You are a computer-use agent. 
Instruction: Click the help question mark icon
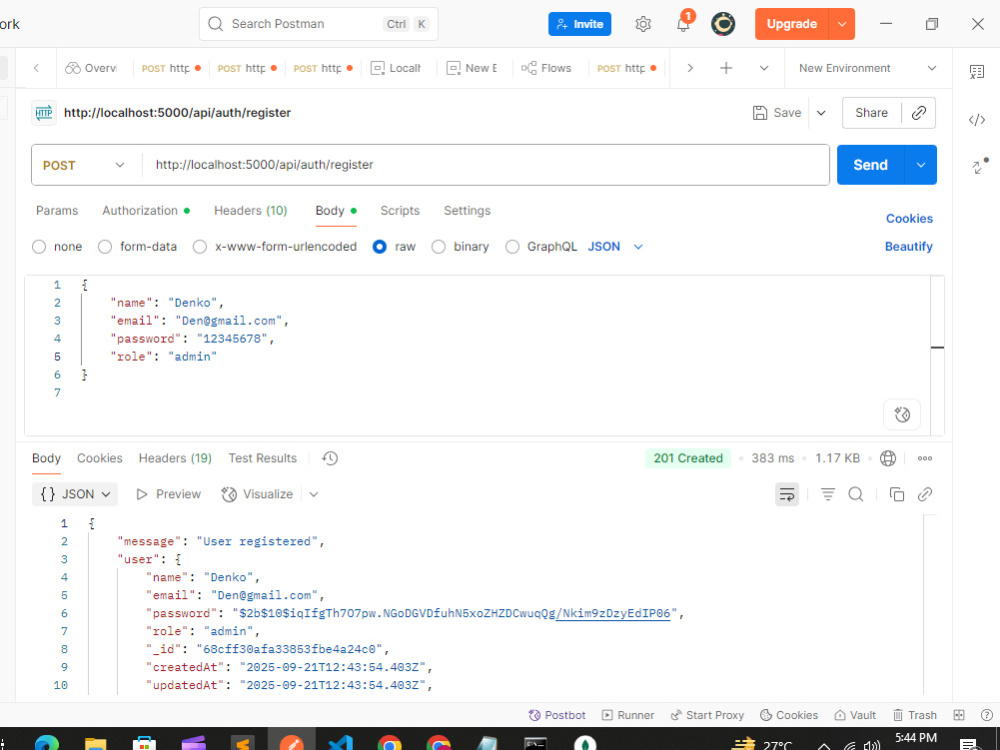987,715
